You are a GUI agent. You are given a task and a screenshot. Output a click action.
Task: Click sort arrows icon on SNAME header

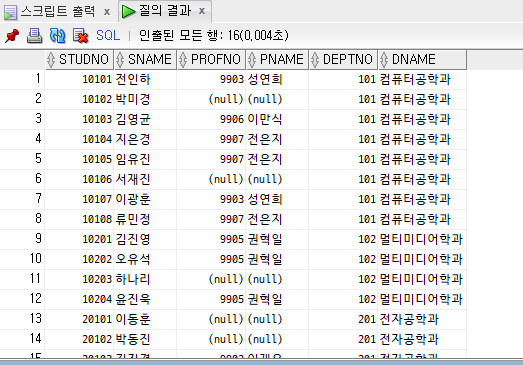(120, 60)
